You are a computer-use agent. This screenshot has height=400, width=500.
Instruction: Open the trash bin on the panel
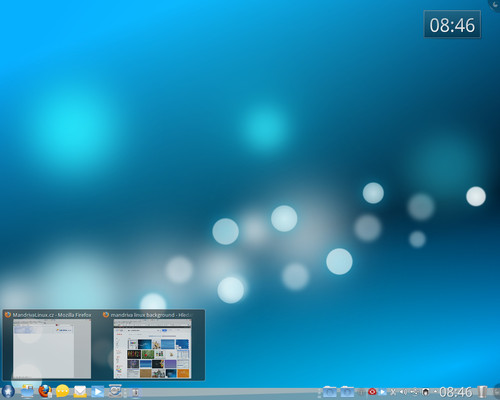pos(482,392)
